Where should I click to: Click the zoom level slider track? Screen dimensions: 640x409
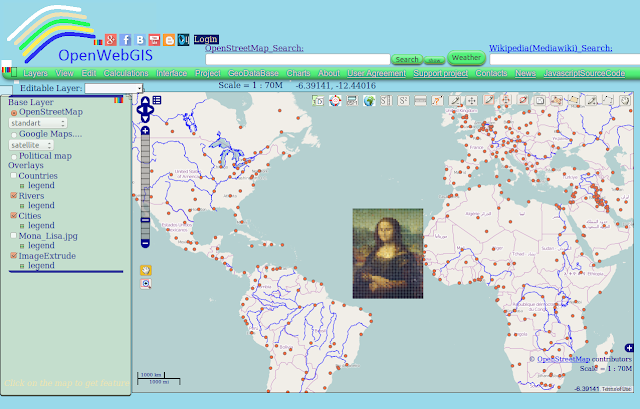pyautogui.click(x=145, y=187)
